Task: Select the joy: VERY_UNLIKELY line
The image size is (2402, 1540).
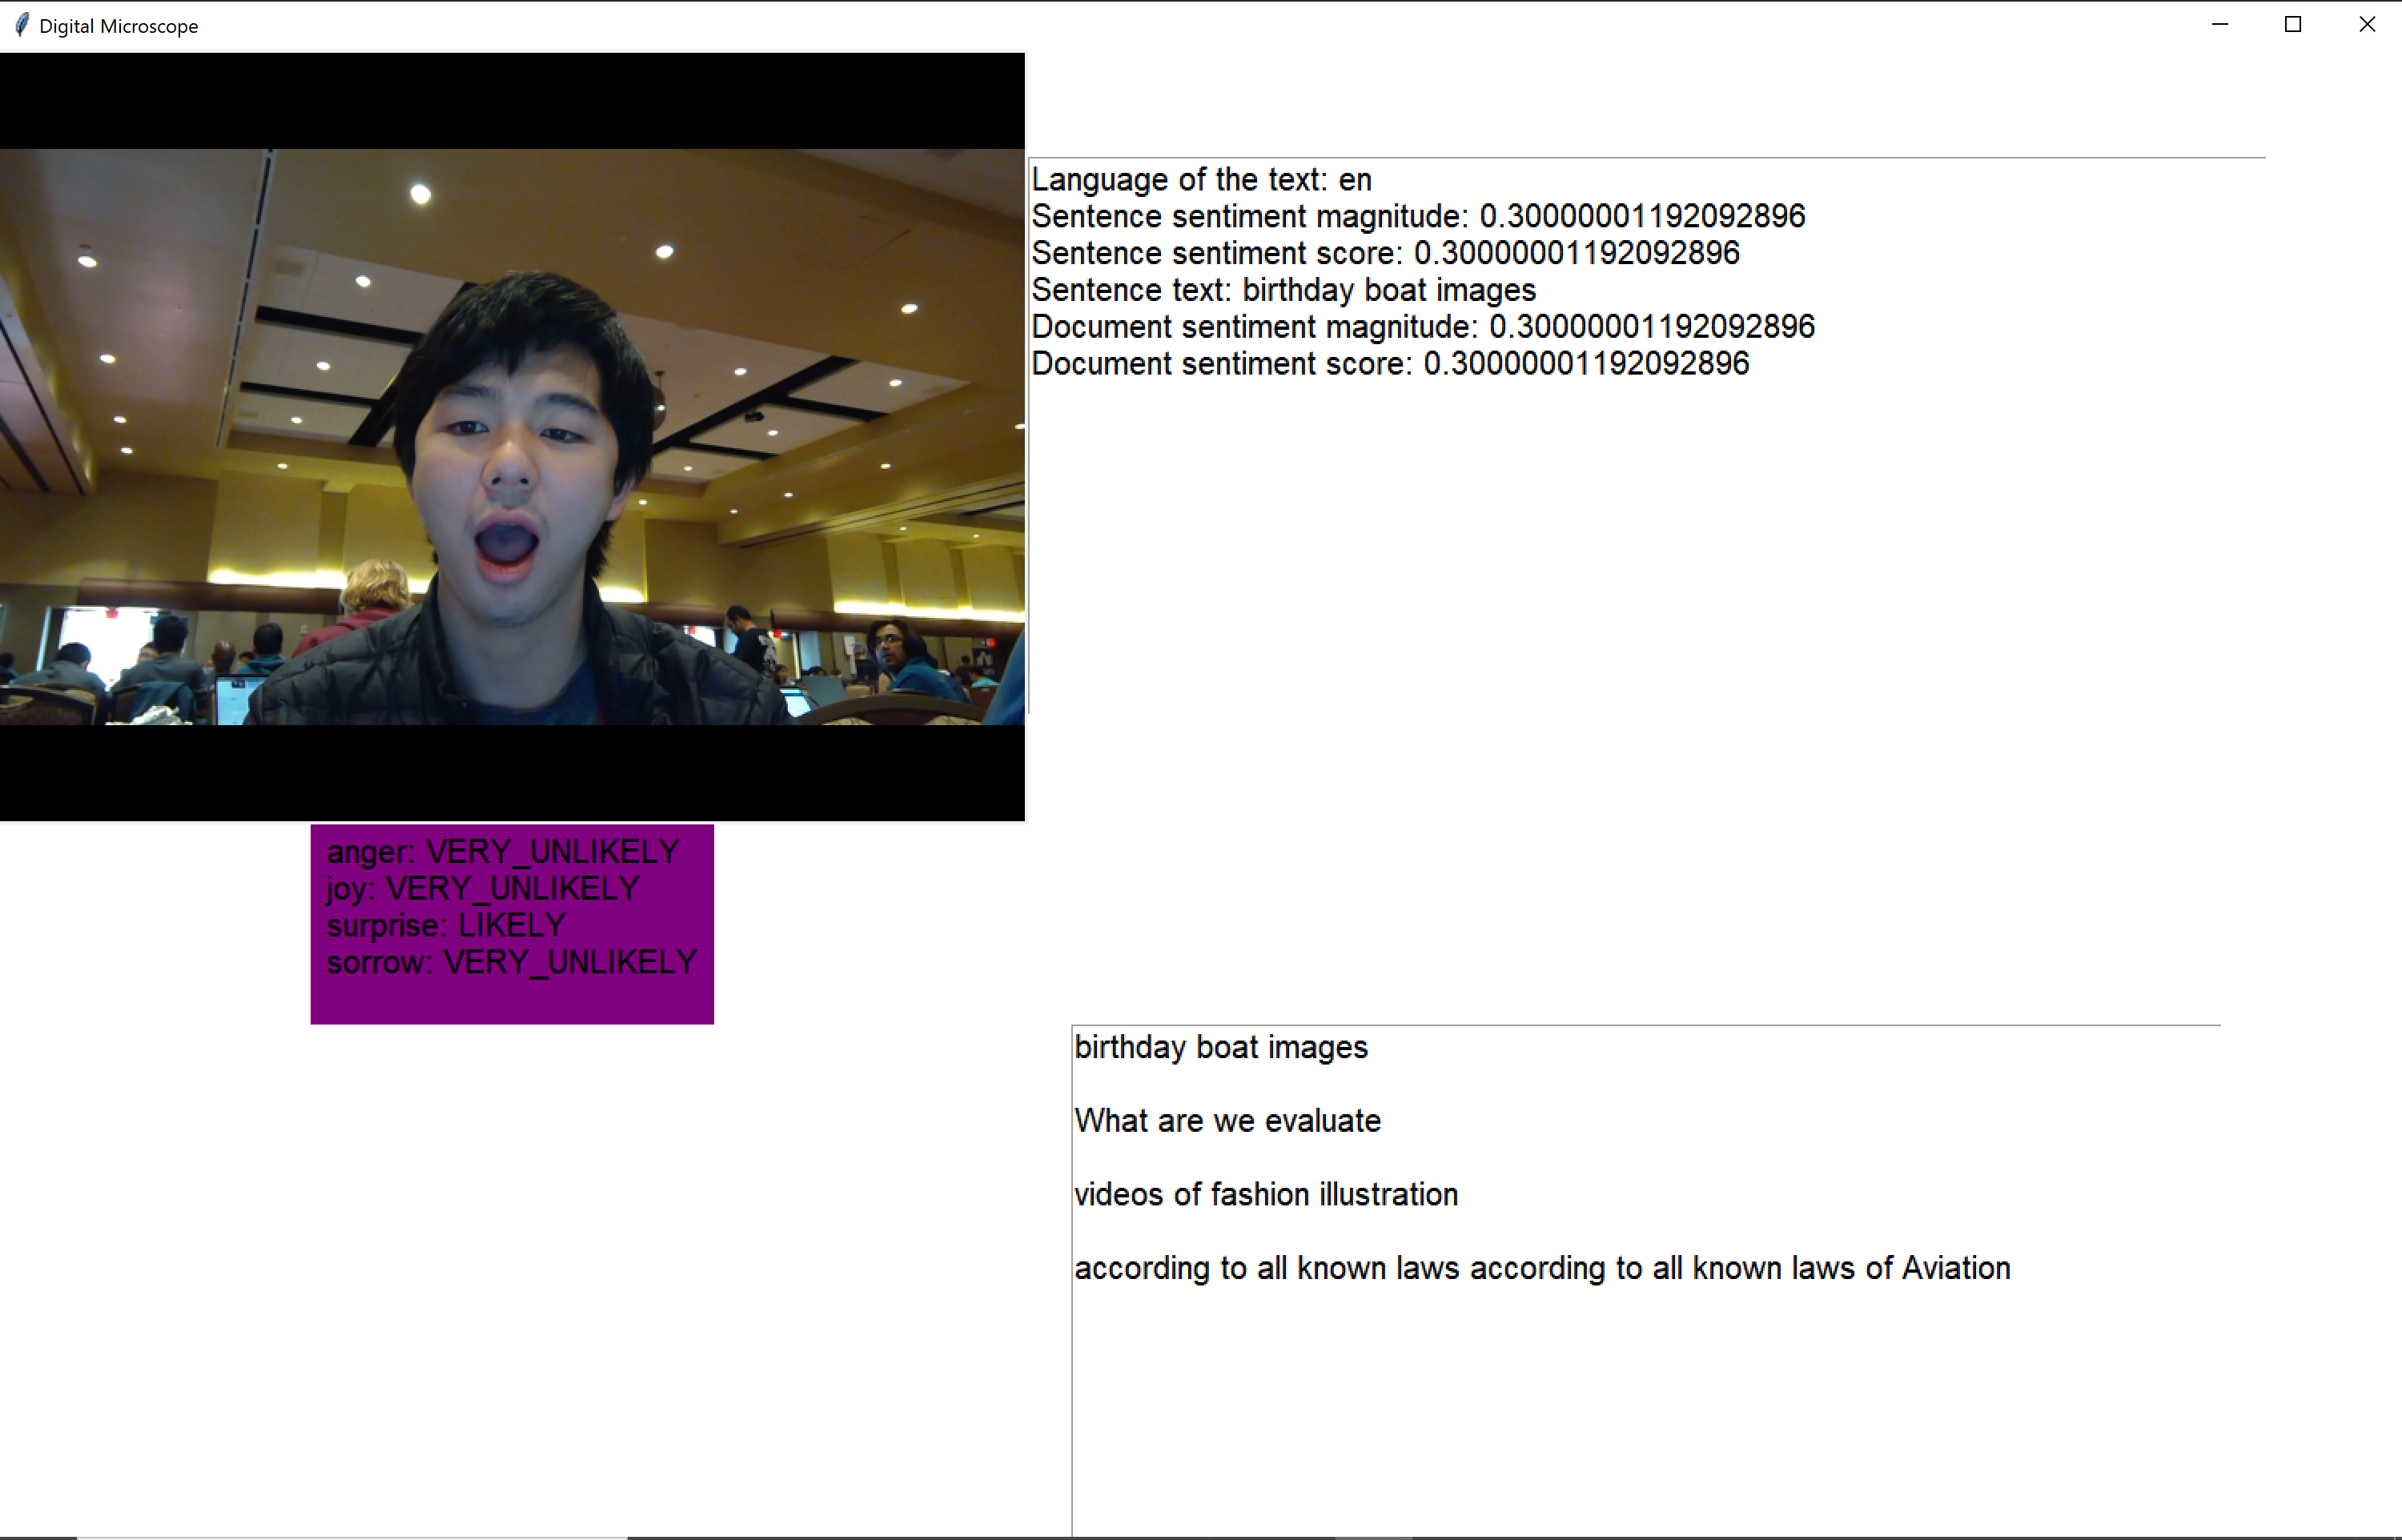Action: [x=483, y=889]
